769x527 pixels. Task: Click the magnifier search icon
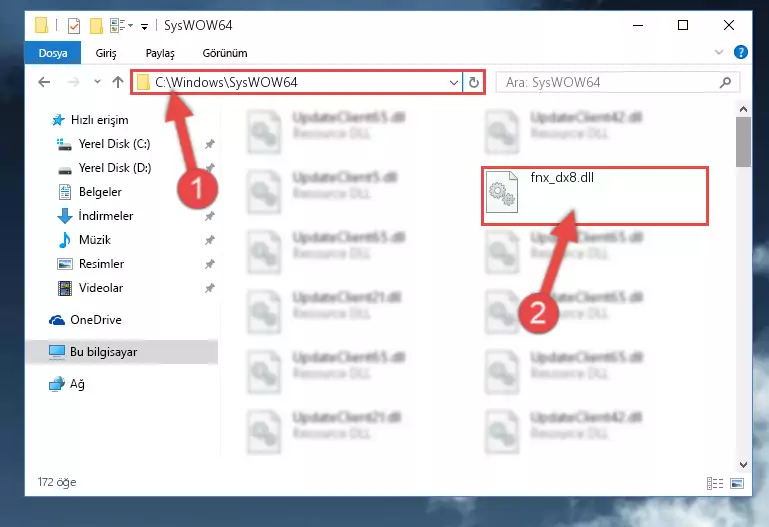725,82
